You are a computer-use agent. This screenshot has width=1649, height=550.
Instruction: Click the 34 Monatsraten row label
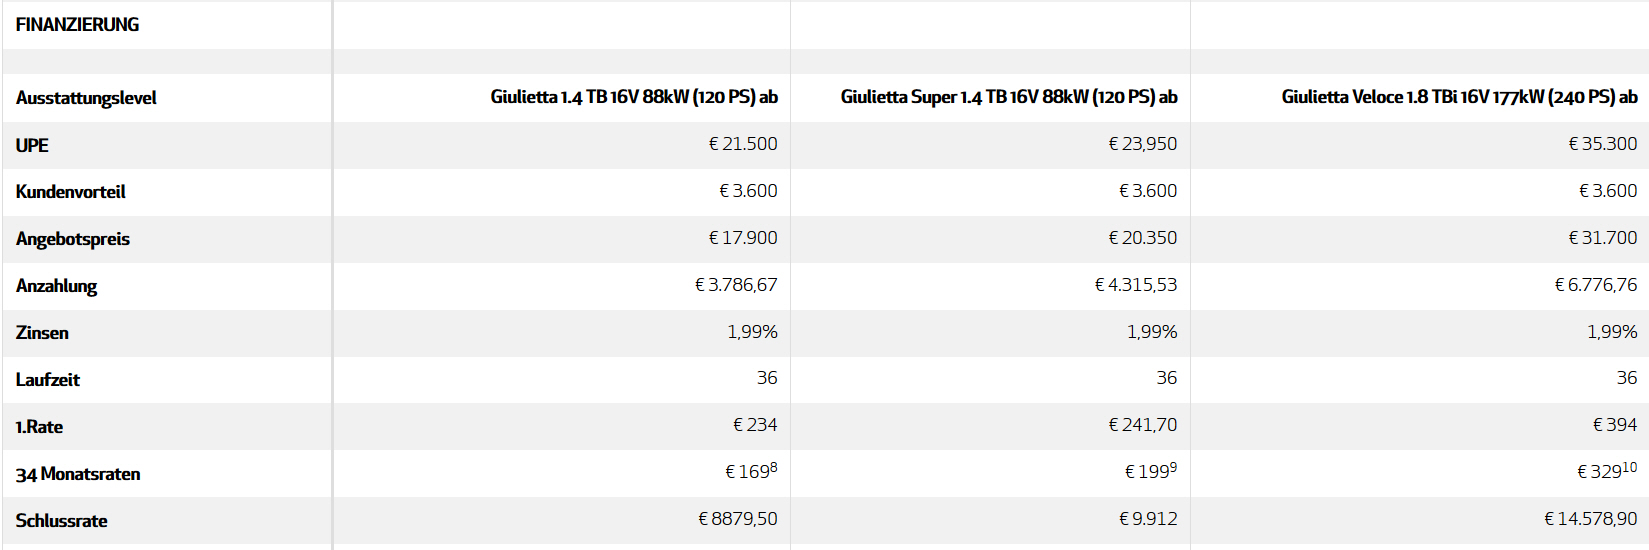[x=77, y=474]
